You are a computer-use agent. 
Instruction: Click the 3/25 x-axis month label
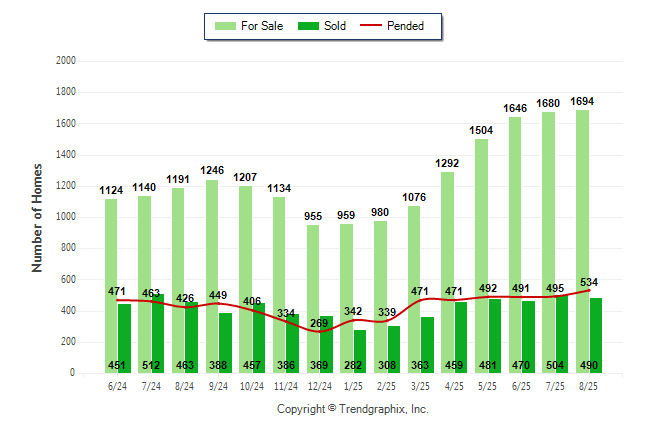[421, 386]
